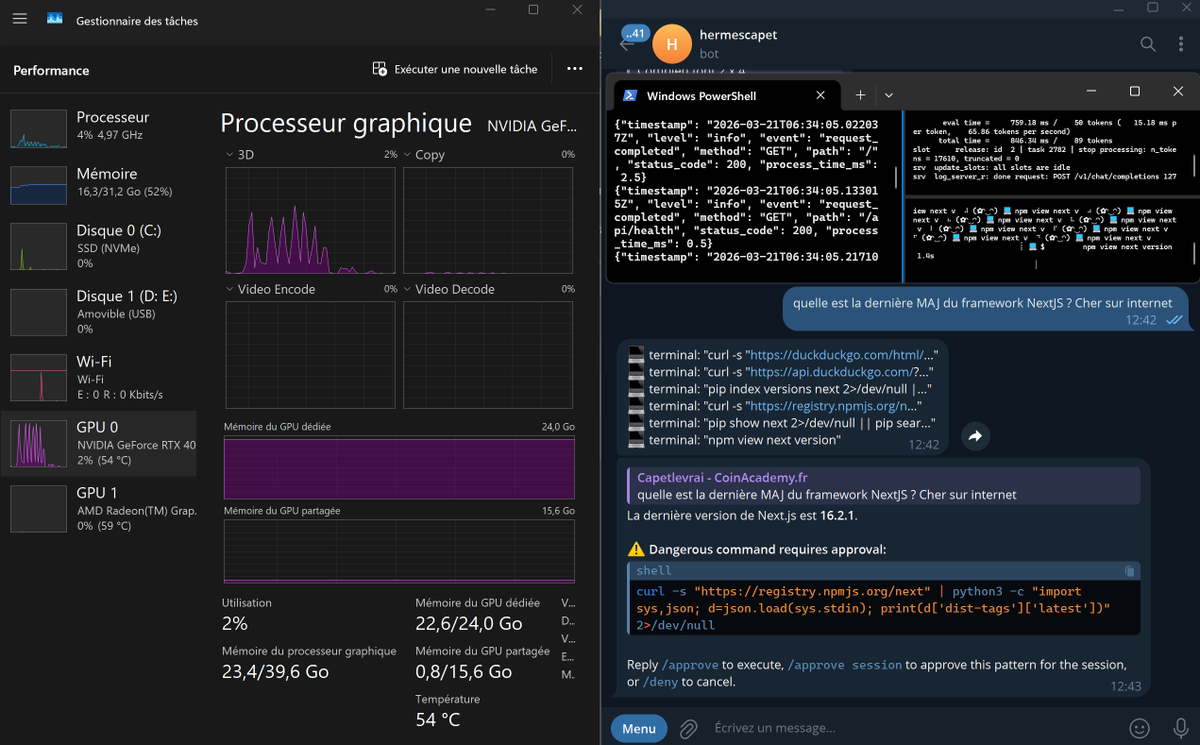Click the 54 °C temperature value
This screenshot has height=745, width=1200.
point(438,720)
